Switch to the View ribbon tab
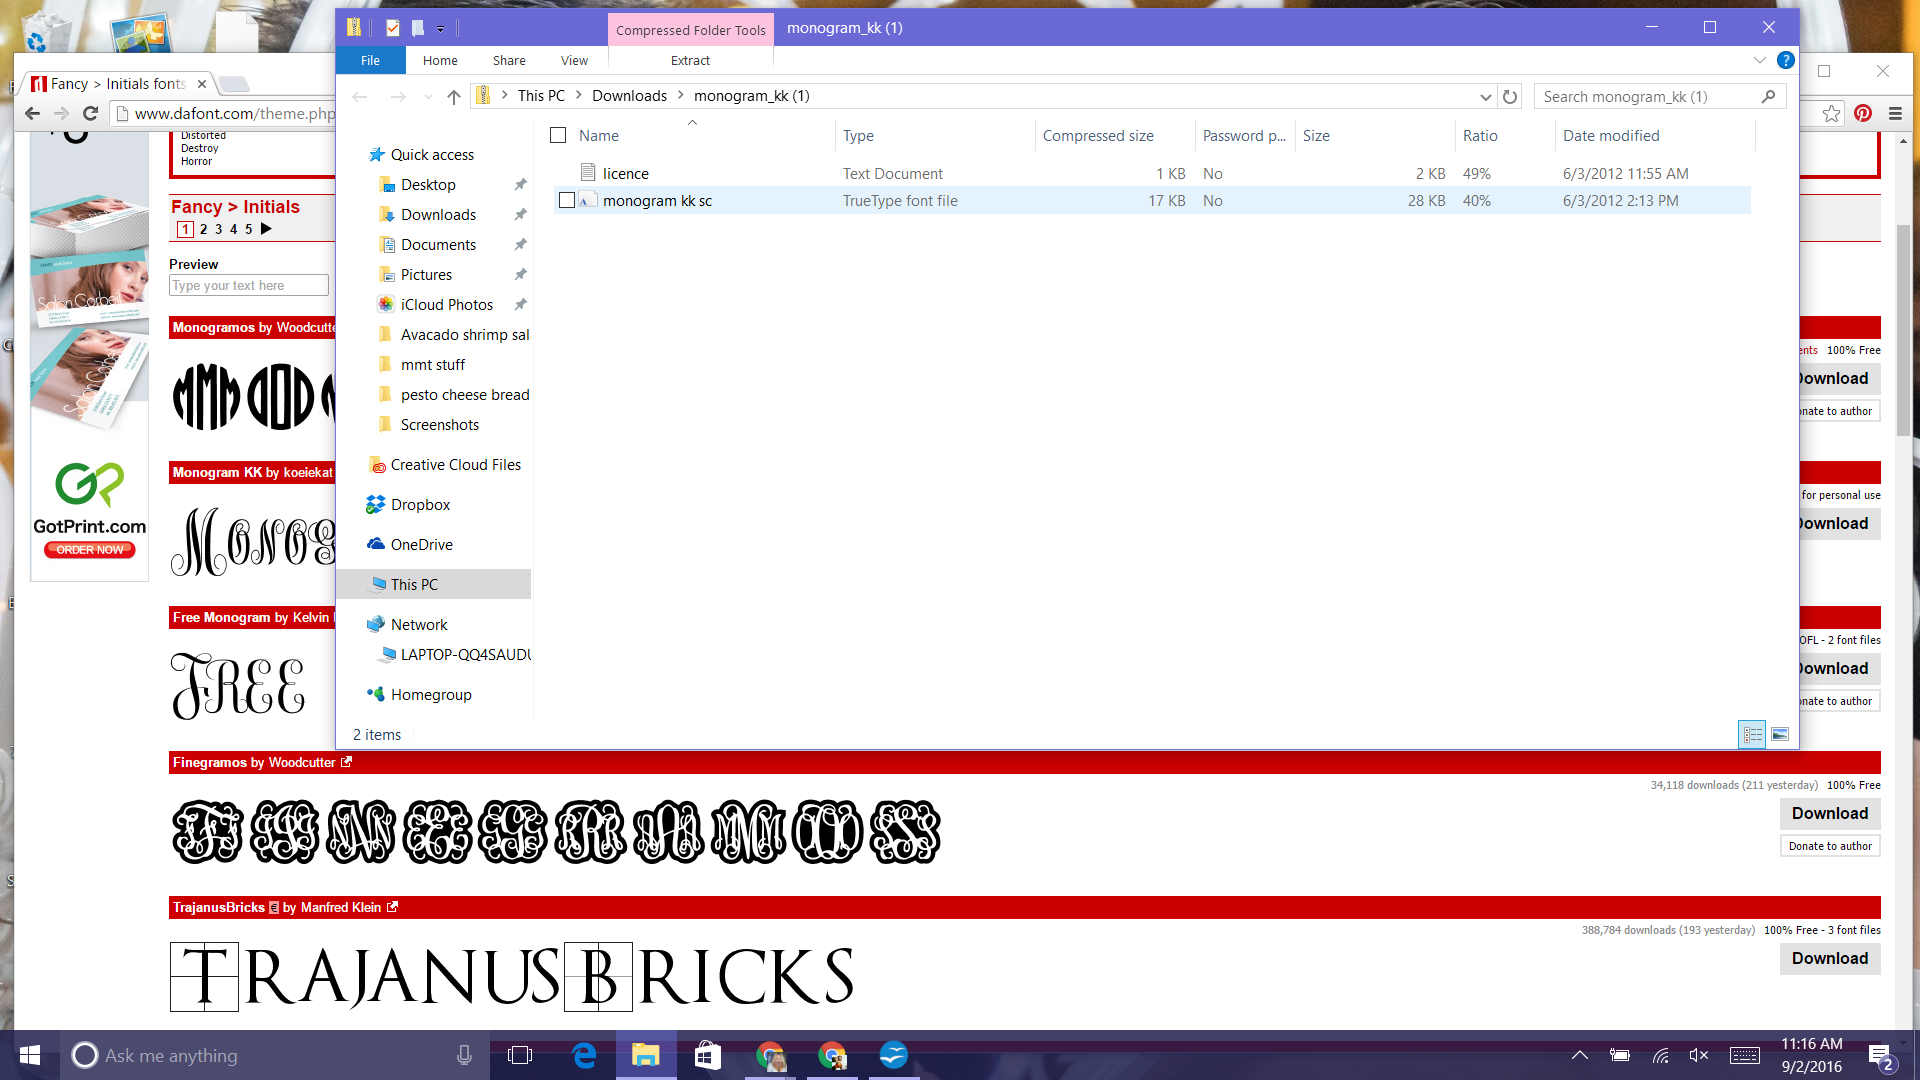The width and height of the screenshot is (1920, 1080). point(574,60)
